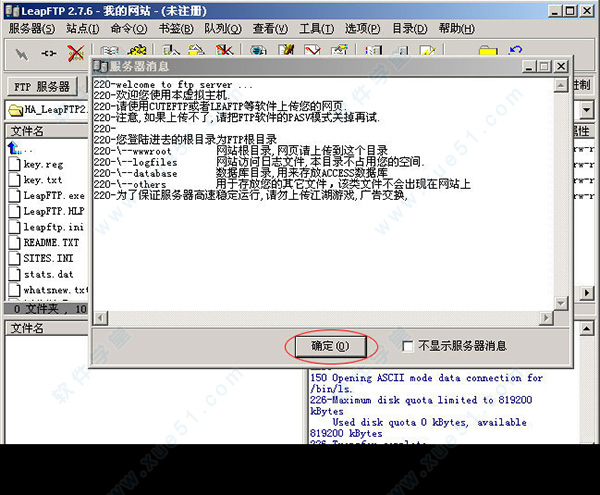Image resolution: width=600 pixels, height=495 pixels.
Task: Select the whatsnew.txt file
Action: 55,290
